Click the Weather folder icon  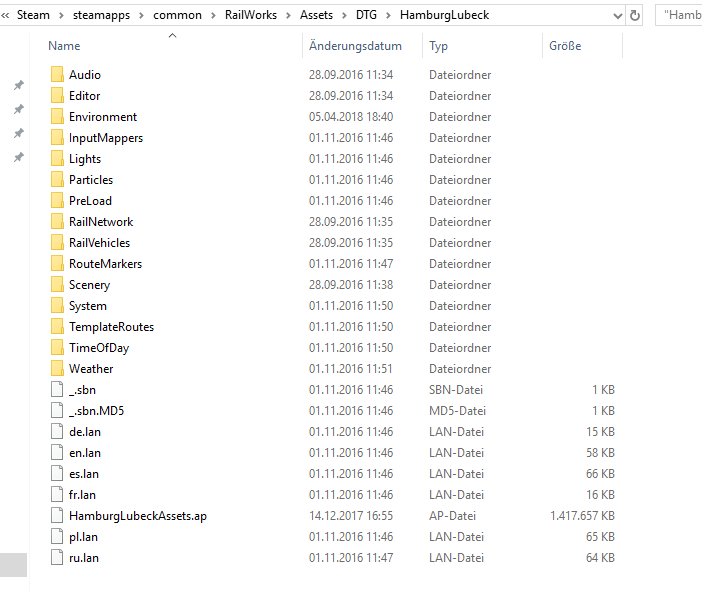(57, 369)
